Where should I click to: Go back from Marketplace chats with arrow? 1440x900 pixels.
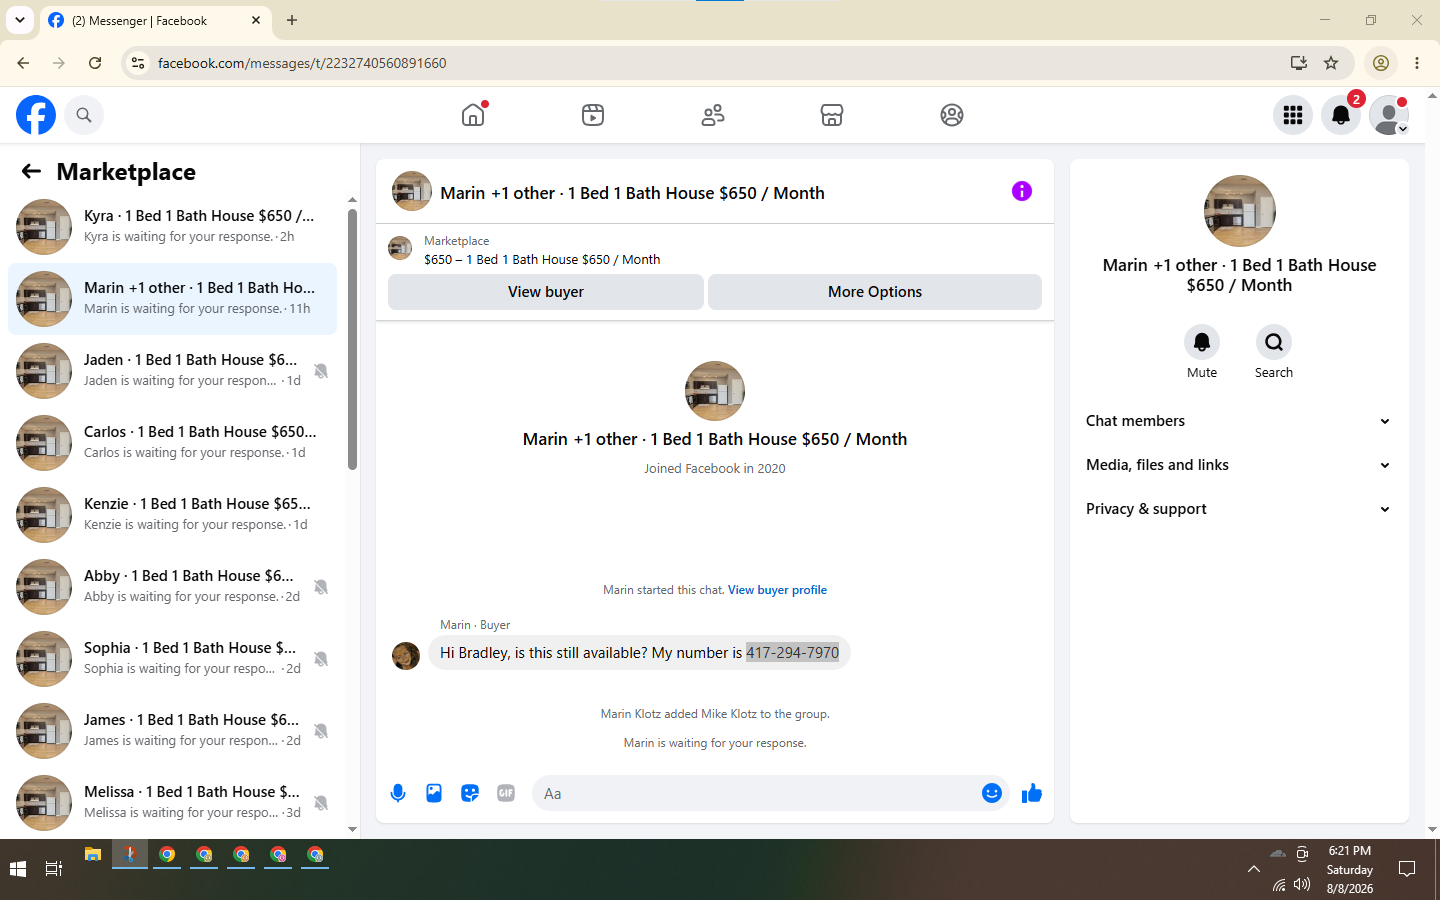pyautogui.click(x=31, y=172)
